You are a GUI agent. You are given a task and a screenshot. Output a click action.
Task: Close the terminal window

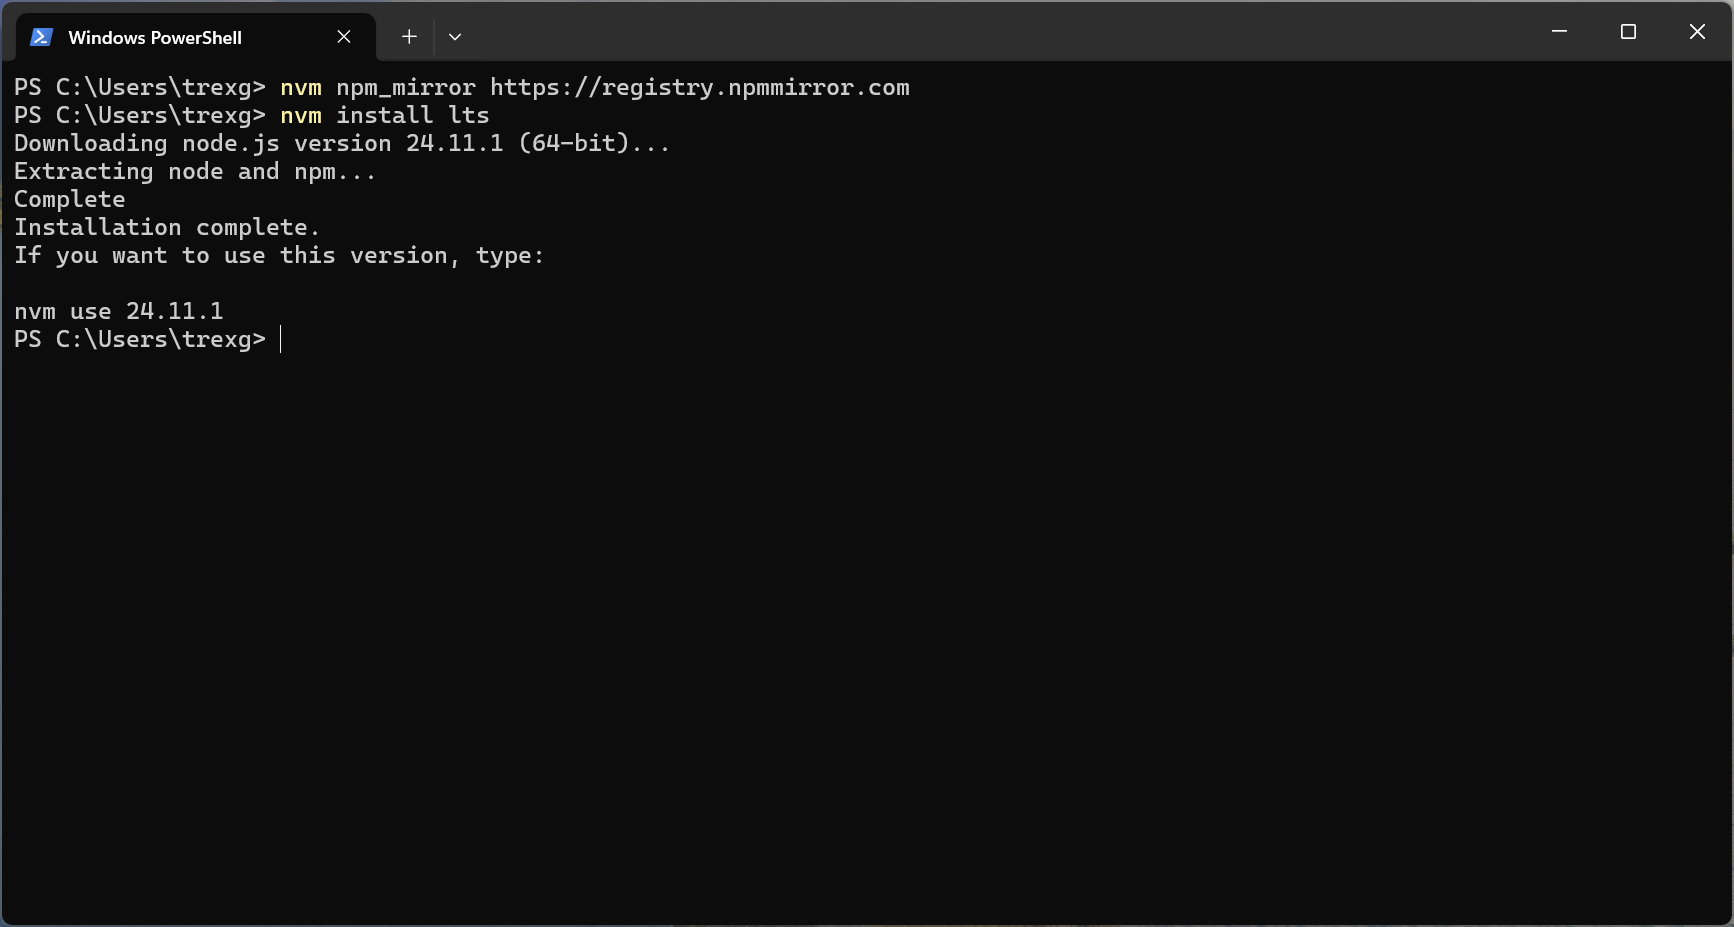coord(1697,32)
